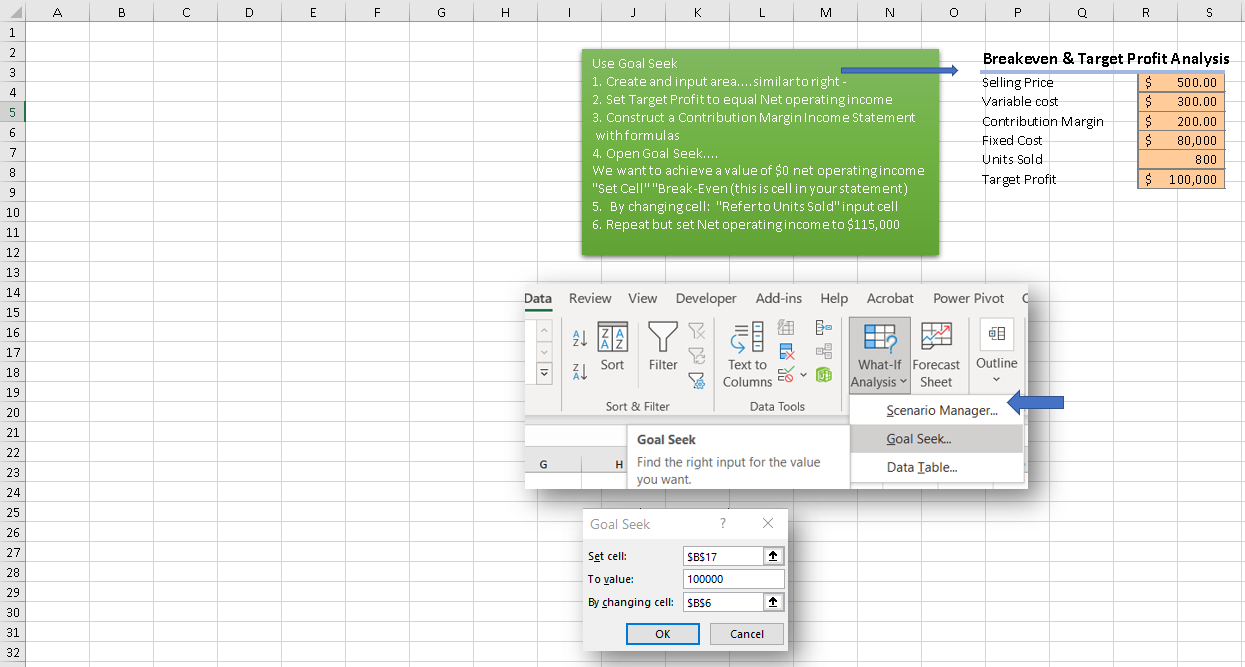Click OK in the Goal Seek dialog
The image size is (1245, 667).
(662, 634)
